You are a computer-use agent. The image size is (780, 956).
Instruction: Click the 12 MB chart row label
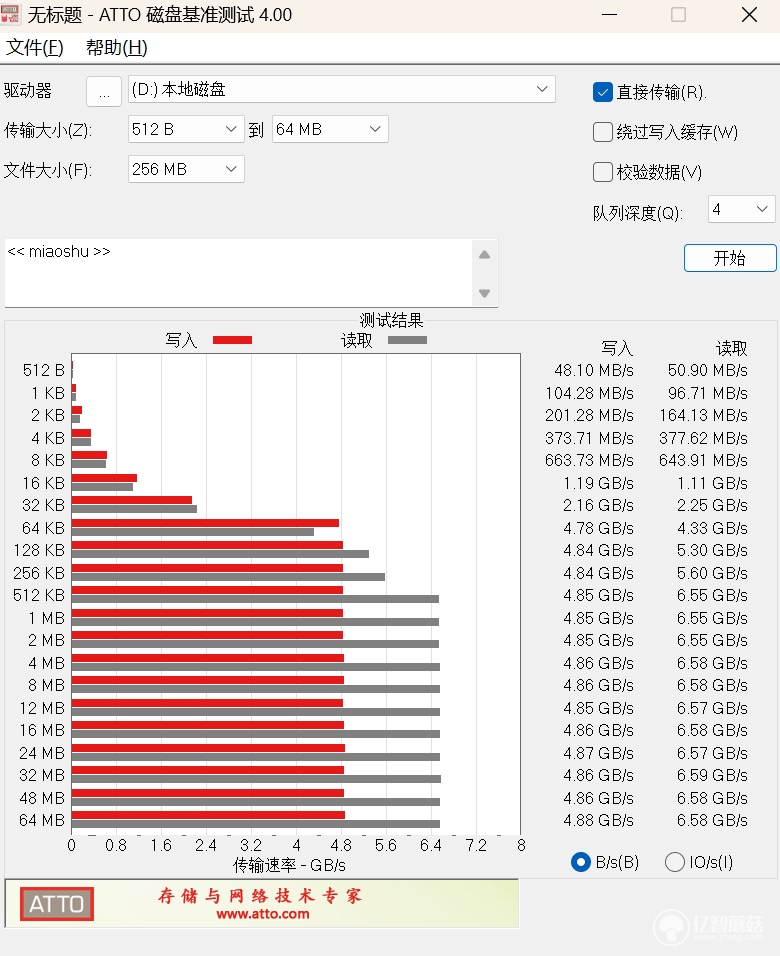[x=41, y=708]
